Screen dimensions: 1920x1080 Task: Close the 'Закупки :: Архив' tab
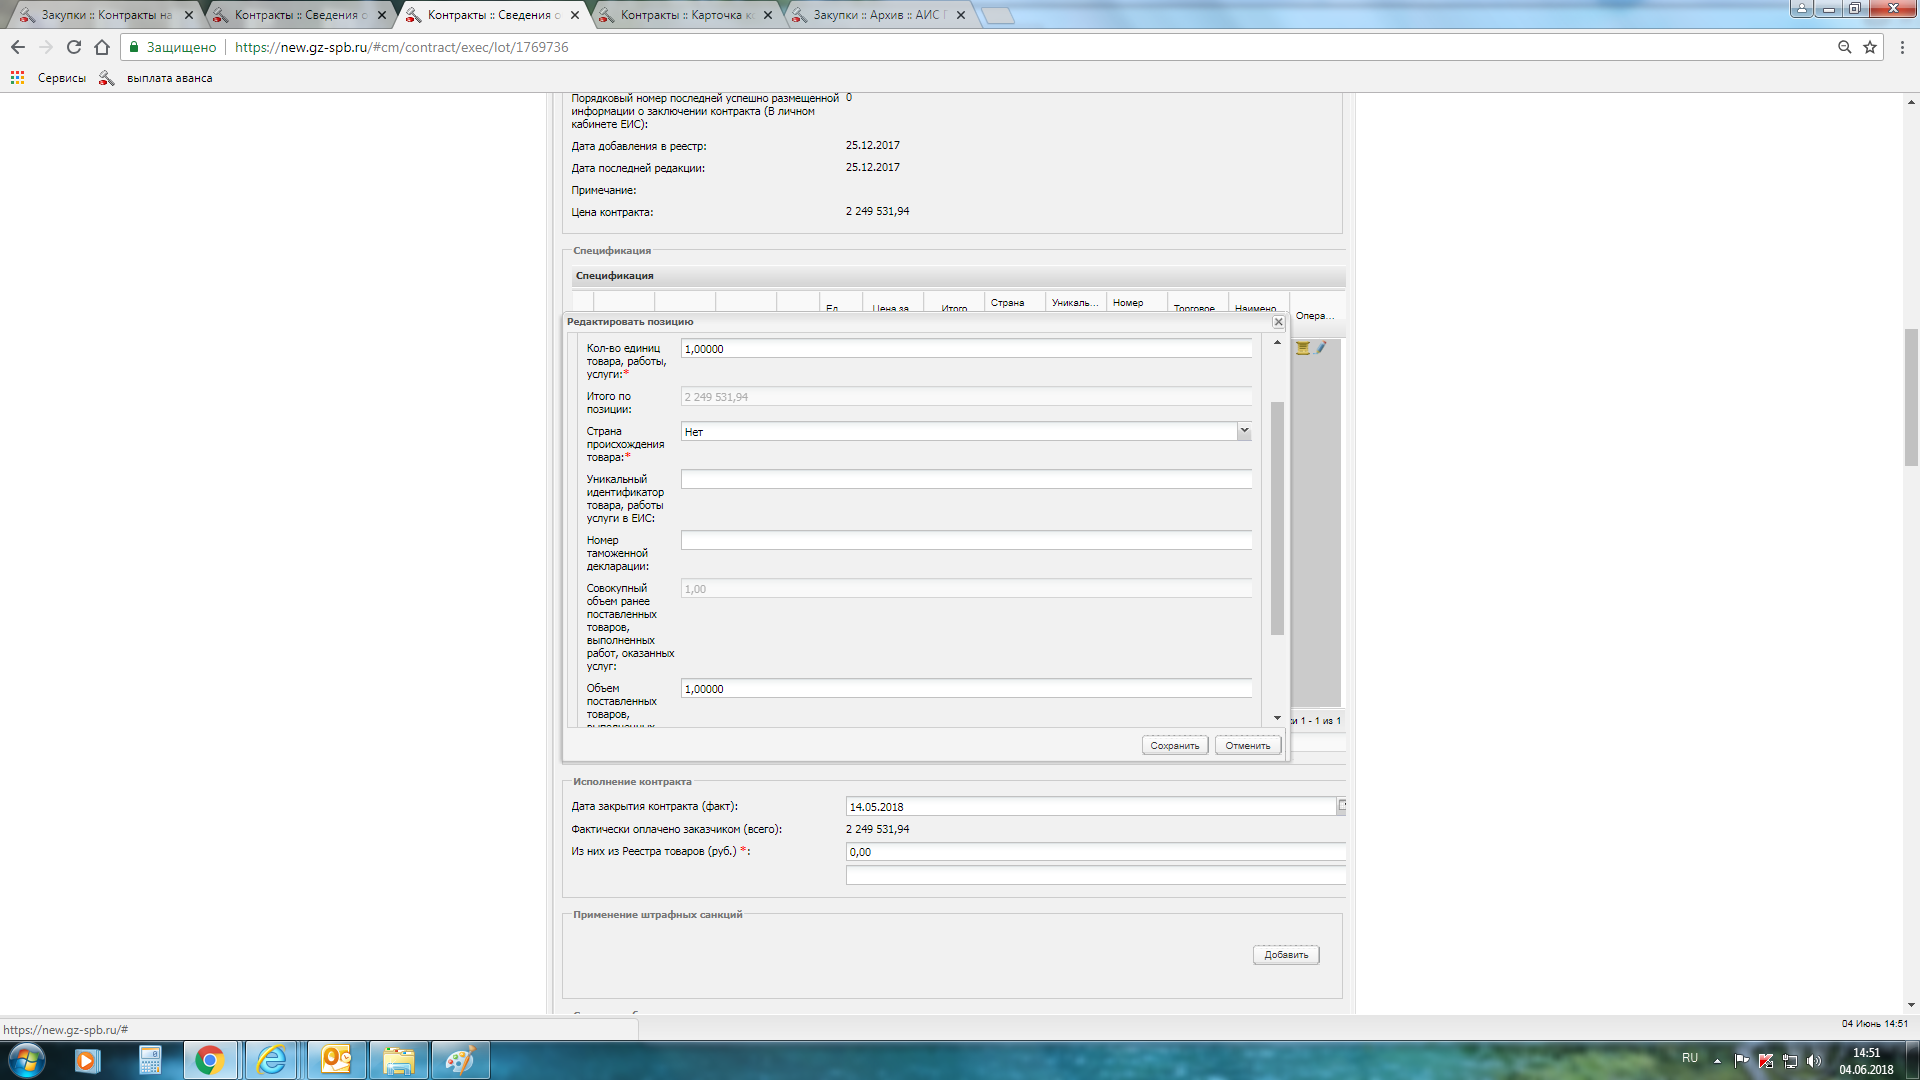tap(961, 15)
